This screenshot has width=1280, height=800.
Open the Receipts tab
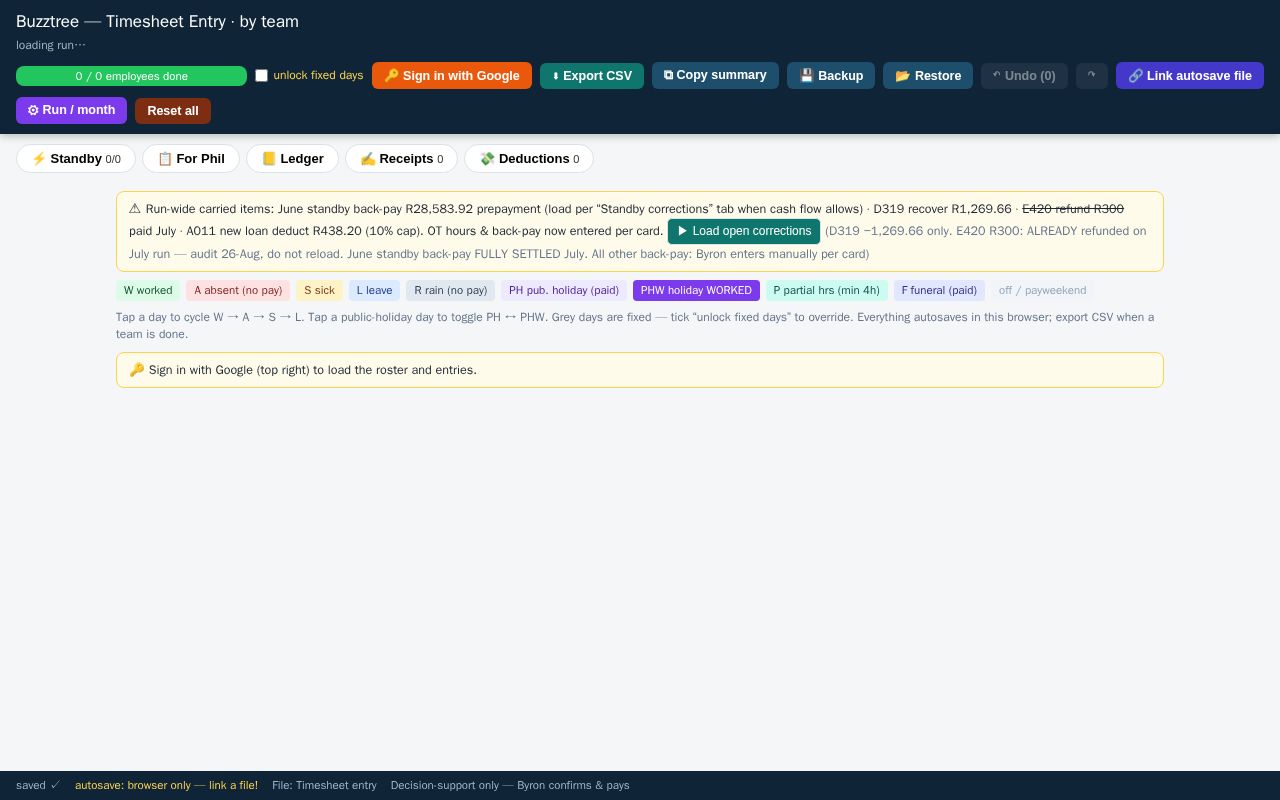point(401,159)
